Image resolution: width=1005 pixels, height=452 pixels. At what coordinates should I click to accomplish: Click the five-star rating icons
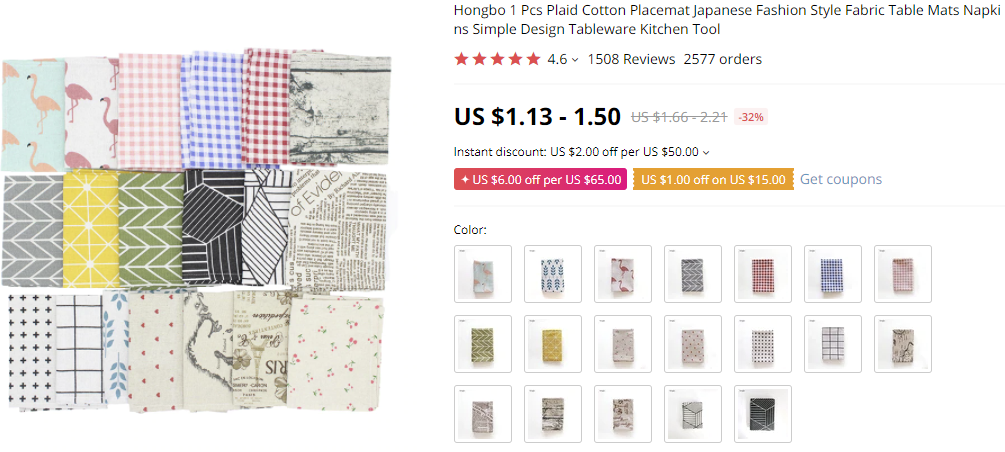497,59
